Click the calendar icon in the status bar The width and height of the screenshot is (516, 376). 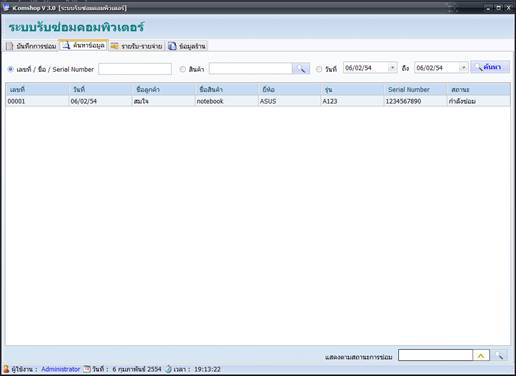coord(87,369)
